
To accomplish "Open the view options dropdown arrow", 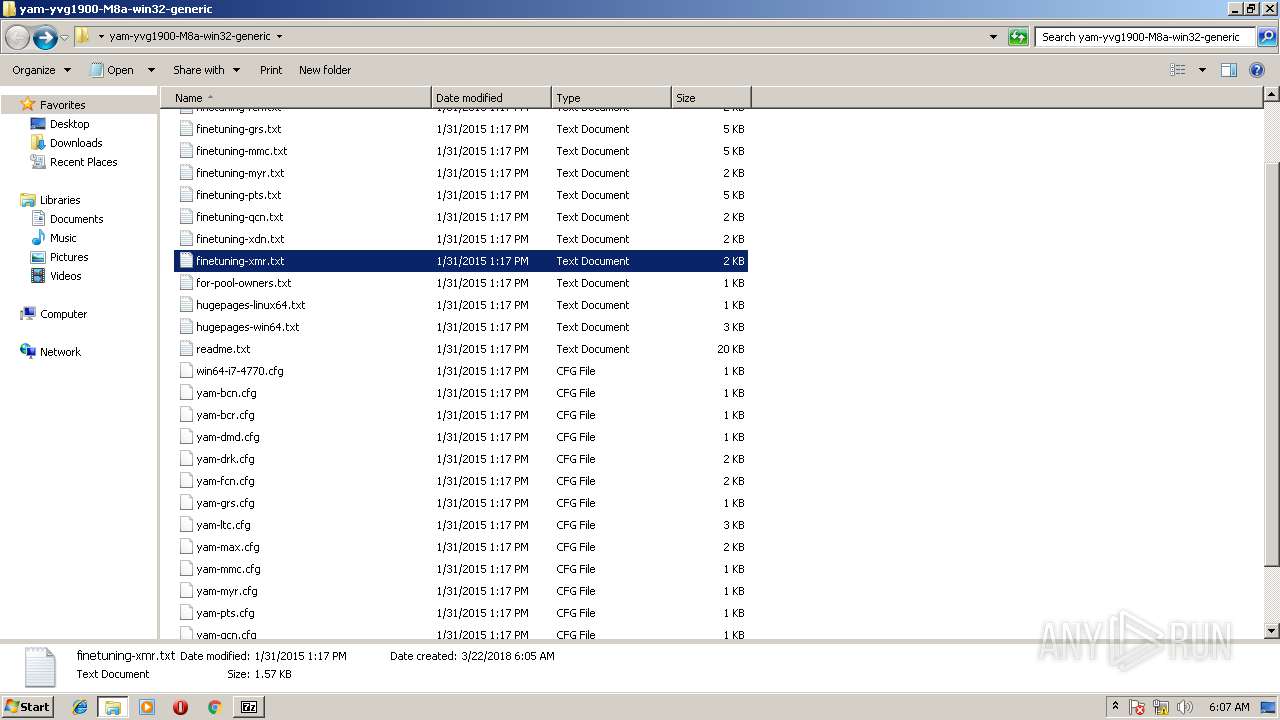I will click(x=1202, y=70).
